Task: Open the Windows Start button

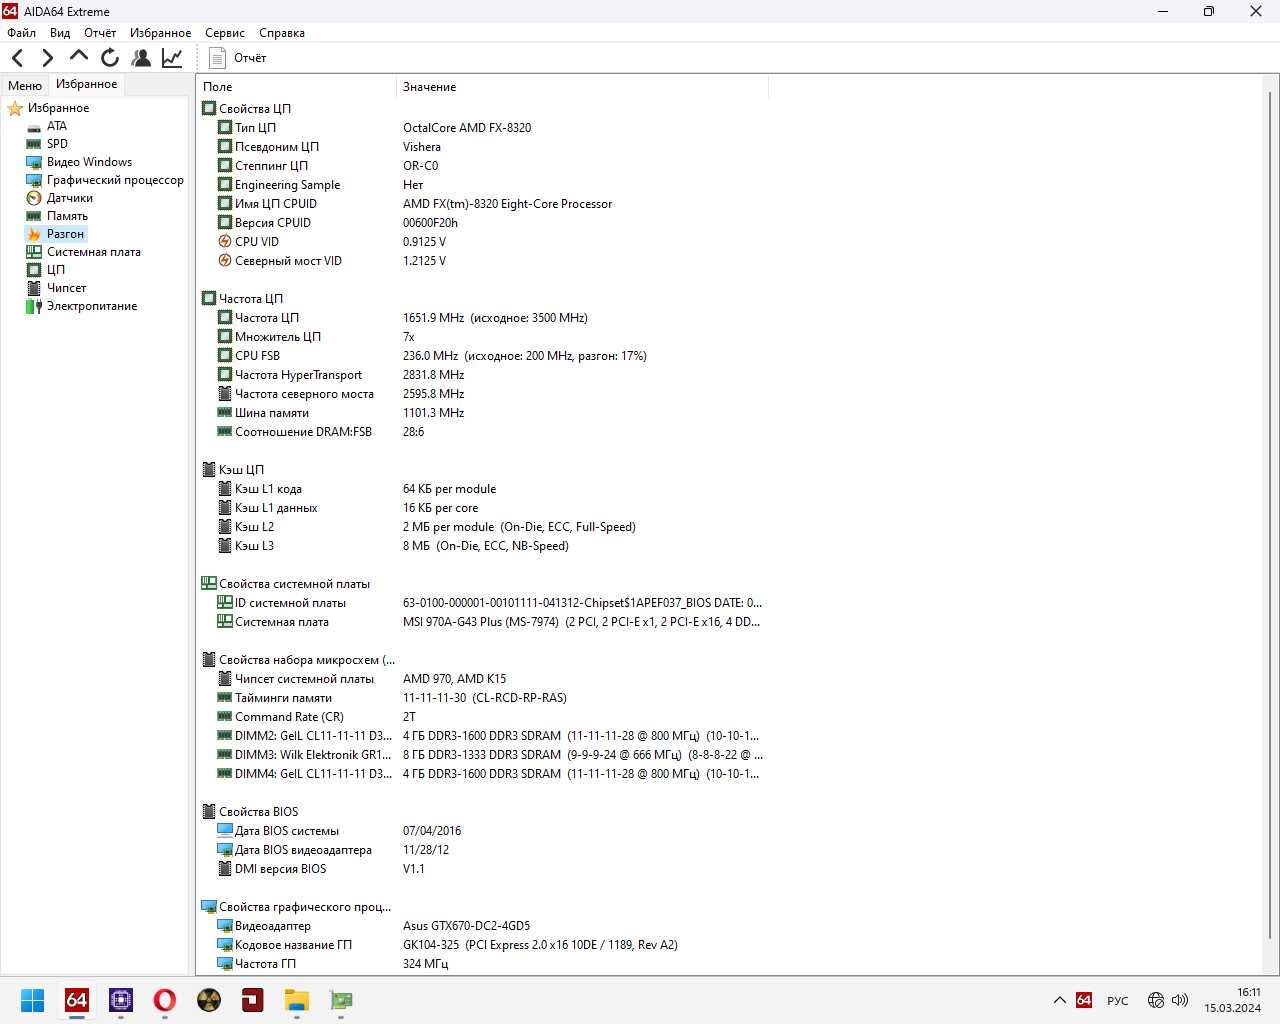Action: click(32, 1000)
